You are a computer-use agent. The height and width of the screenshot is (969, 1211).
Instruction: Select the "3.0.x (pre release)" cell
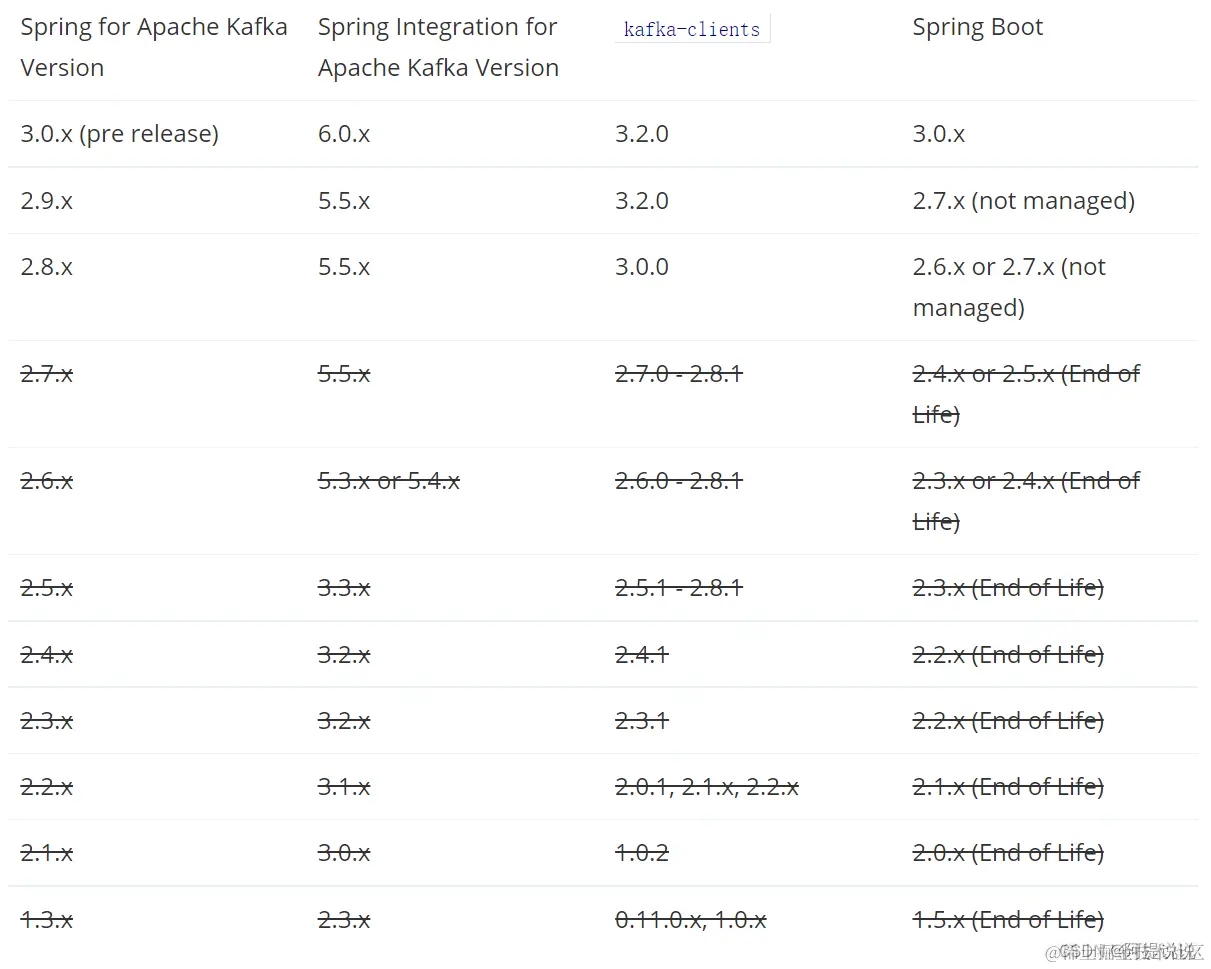pos(119,133)
